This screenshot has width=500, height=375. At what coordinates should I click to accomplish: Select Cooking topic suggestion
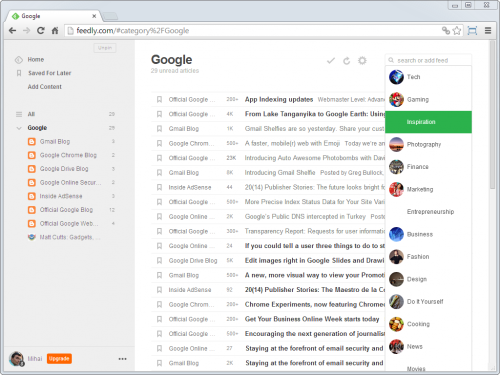(428, 324)
